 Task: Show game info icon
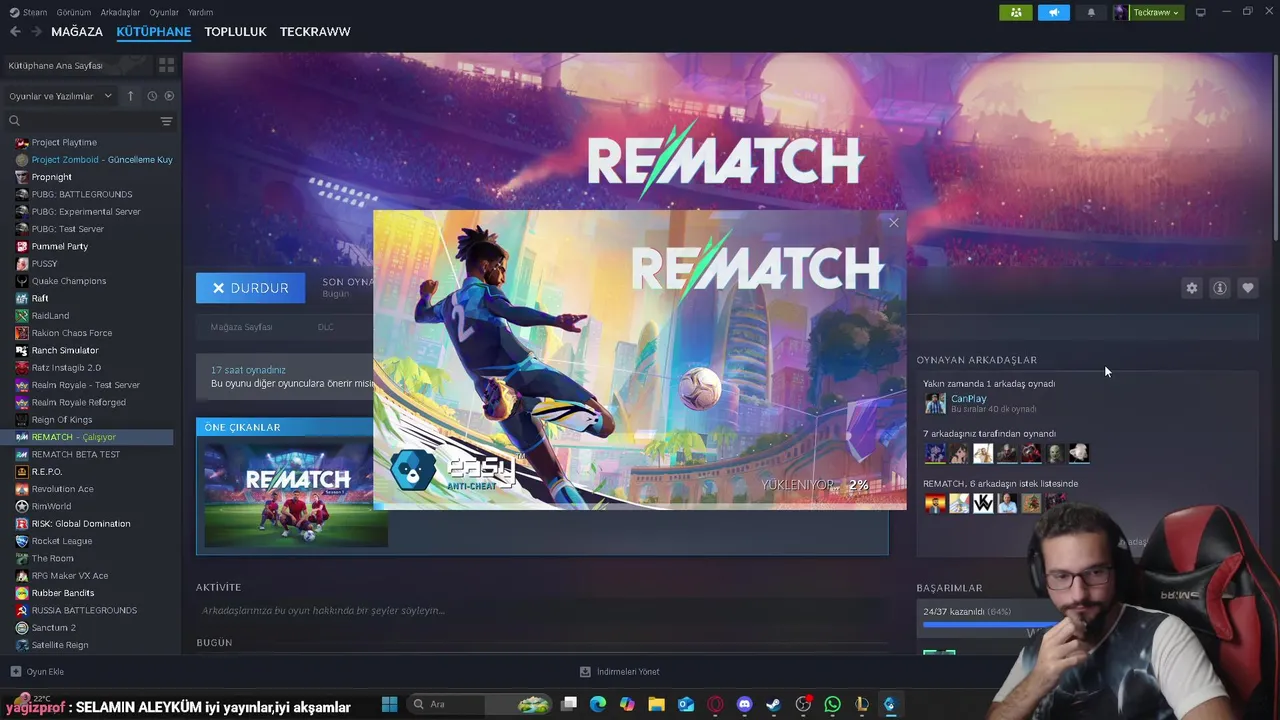[1219, 288]
